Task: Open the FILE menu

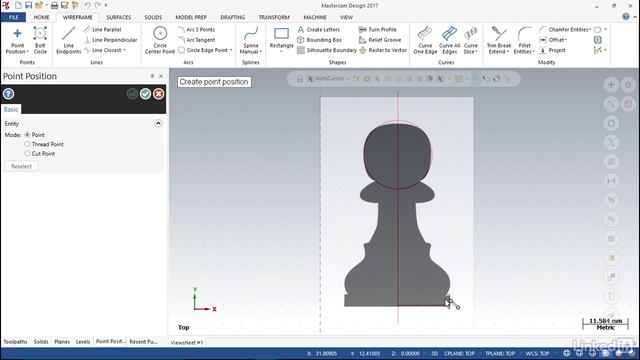Action: point(13,17)
